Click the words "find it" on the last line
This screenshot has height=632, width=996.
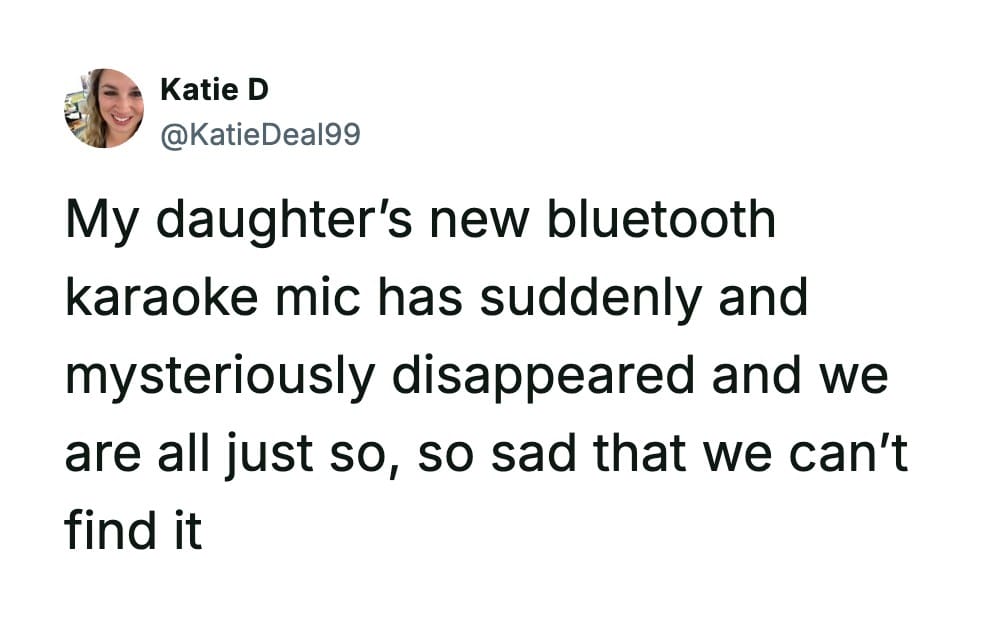pyautogui.click(x=133, y=531)
